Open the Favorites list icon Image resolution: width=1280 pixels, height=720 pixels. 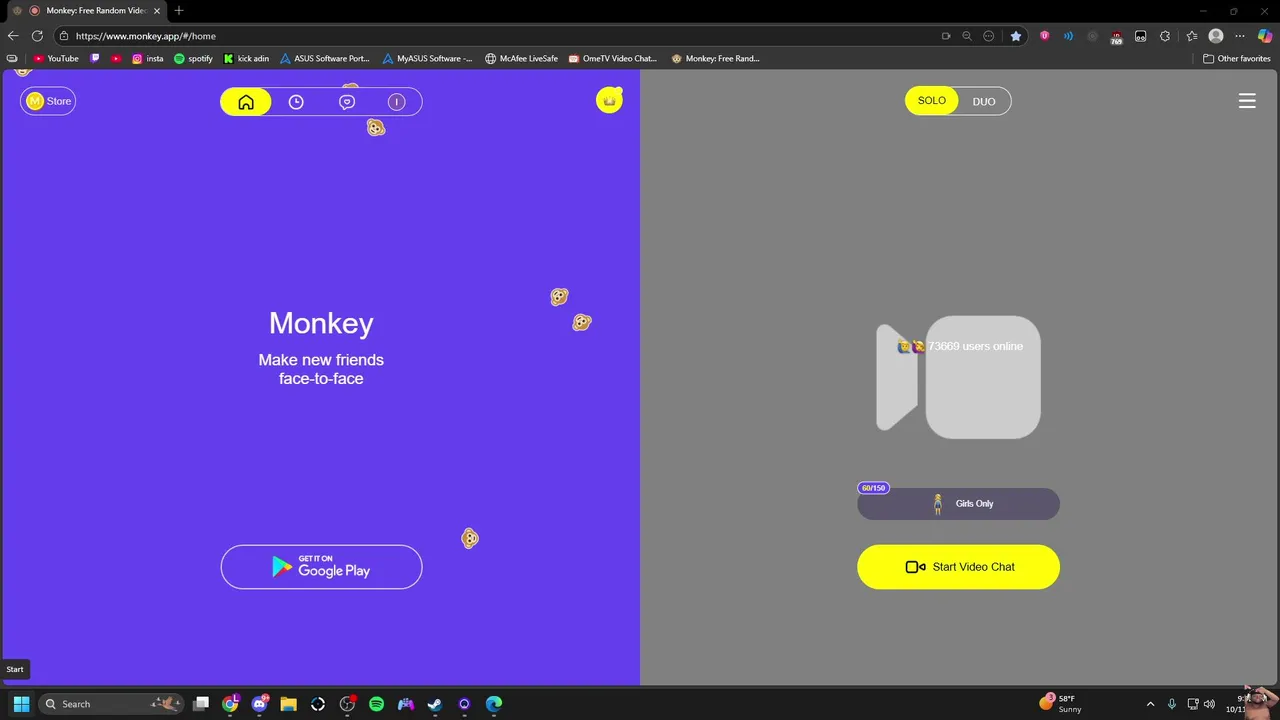(x=1190, y=36)
